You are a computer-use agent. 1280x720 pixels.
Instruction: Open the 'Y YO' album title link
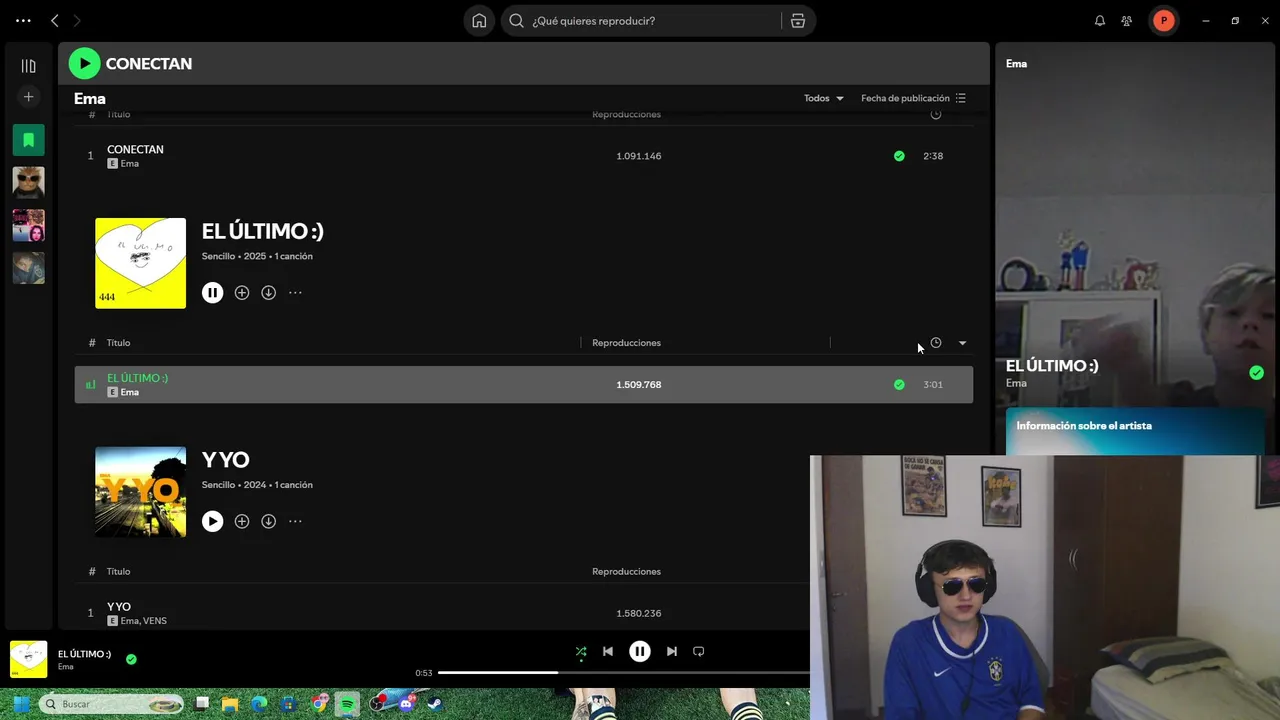coord(225,460)
